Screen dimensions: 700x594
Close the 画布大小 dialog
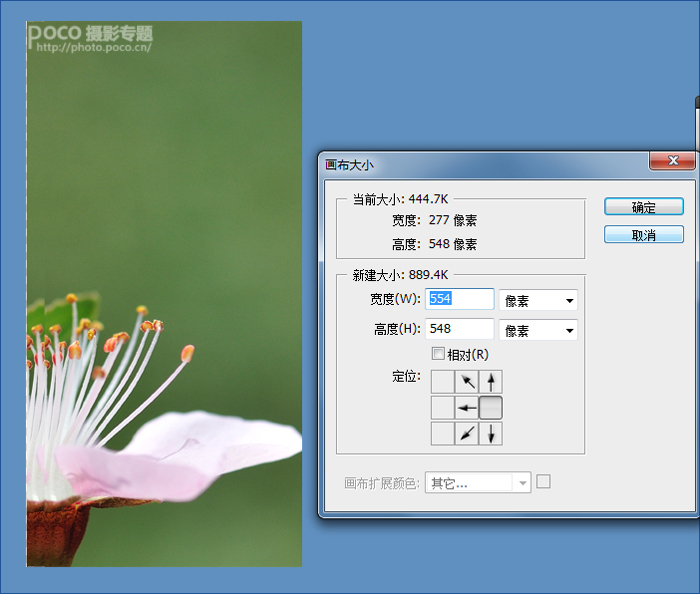click(672, 161)
